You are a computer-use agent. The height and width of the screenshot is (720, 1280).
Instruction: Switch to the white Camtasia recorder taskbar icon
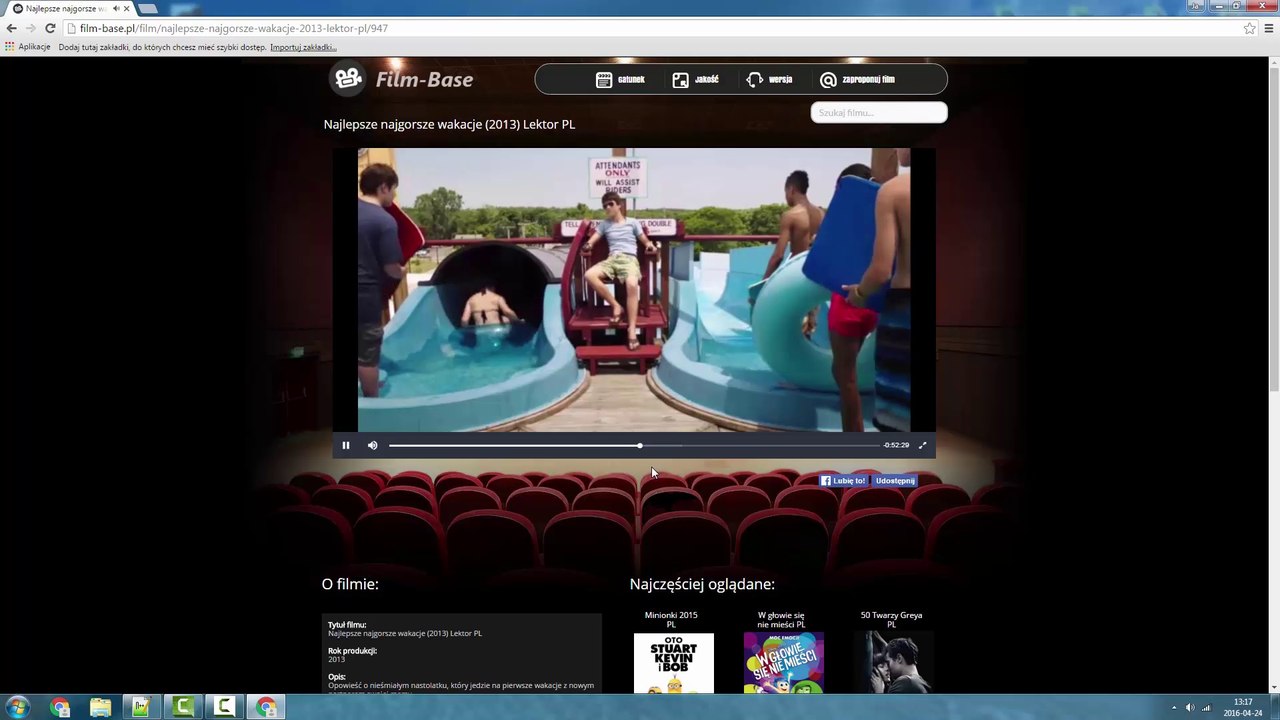(224, 707)
